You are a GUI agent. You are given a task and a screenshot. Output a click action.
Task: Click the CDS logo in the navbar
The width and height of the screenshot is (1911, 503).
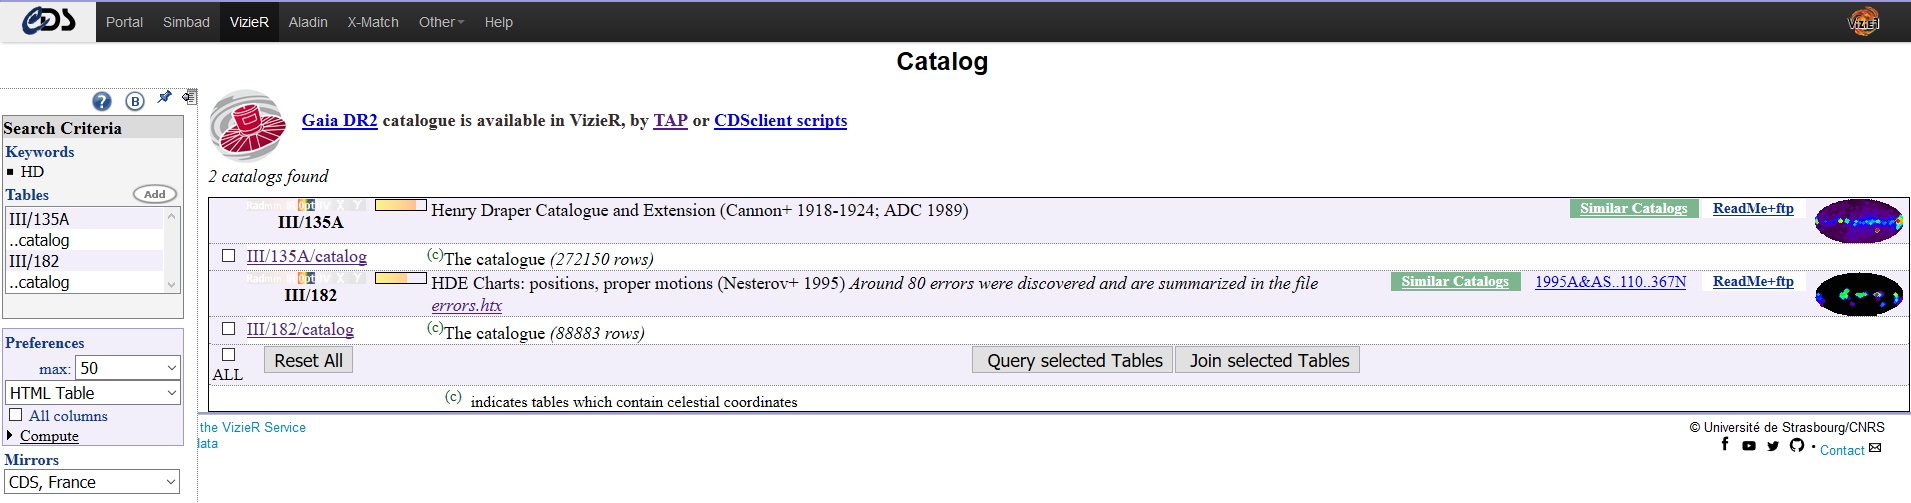pyautogui.click(x=48, y=21)
